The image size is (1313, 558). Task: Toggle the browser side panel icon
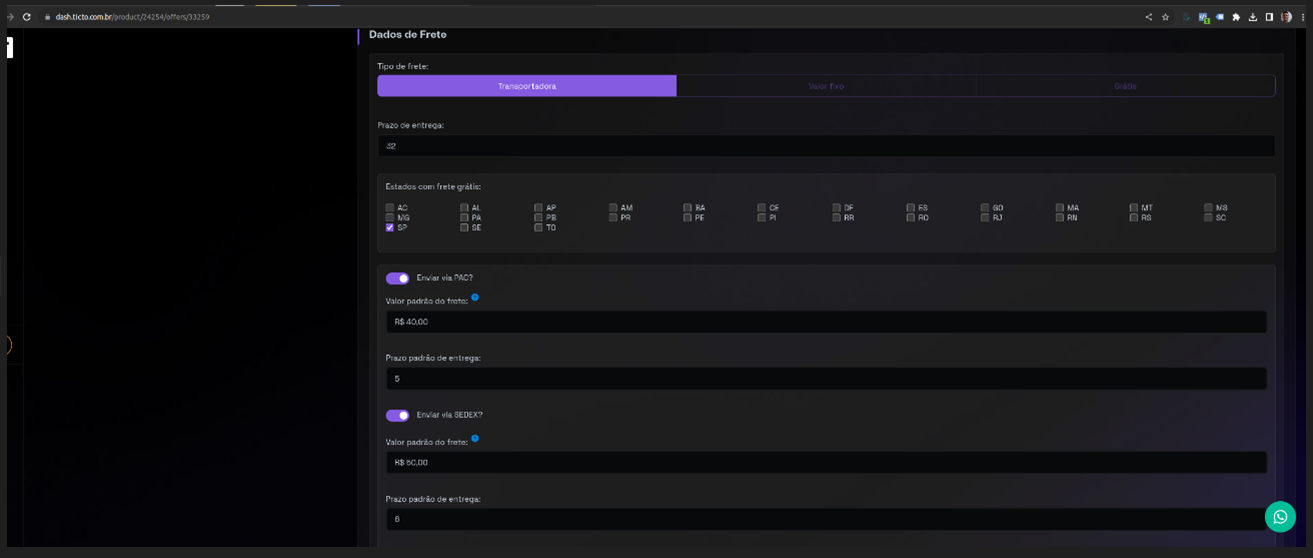[x=1269, y=17]
